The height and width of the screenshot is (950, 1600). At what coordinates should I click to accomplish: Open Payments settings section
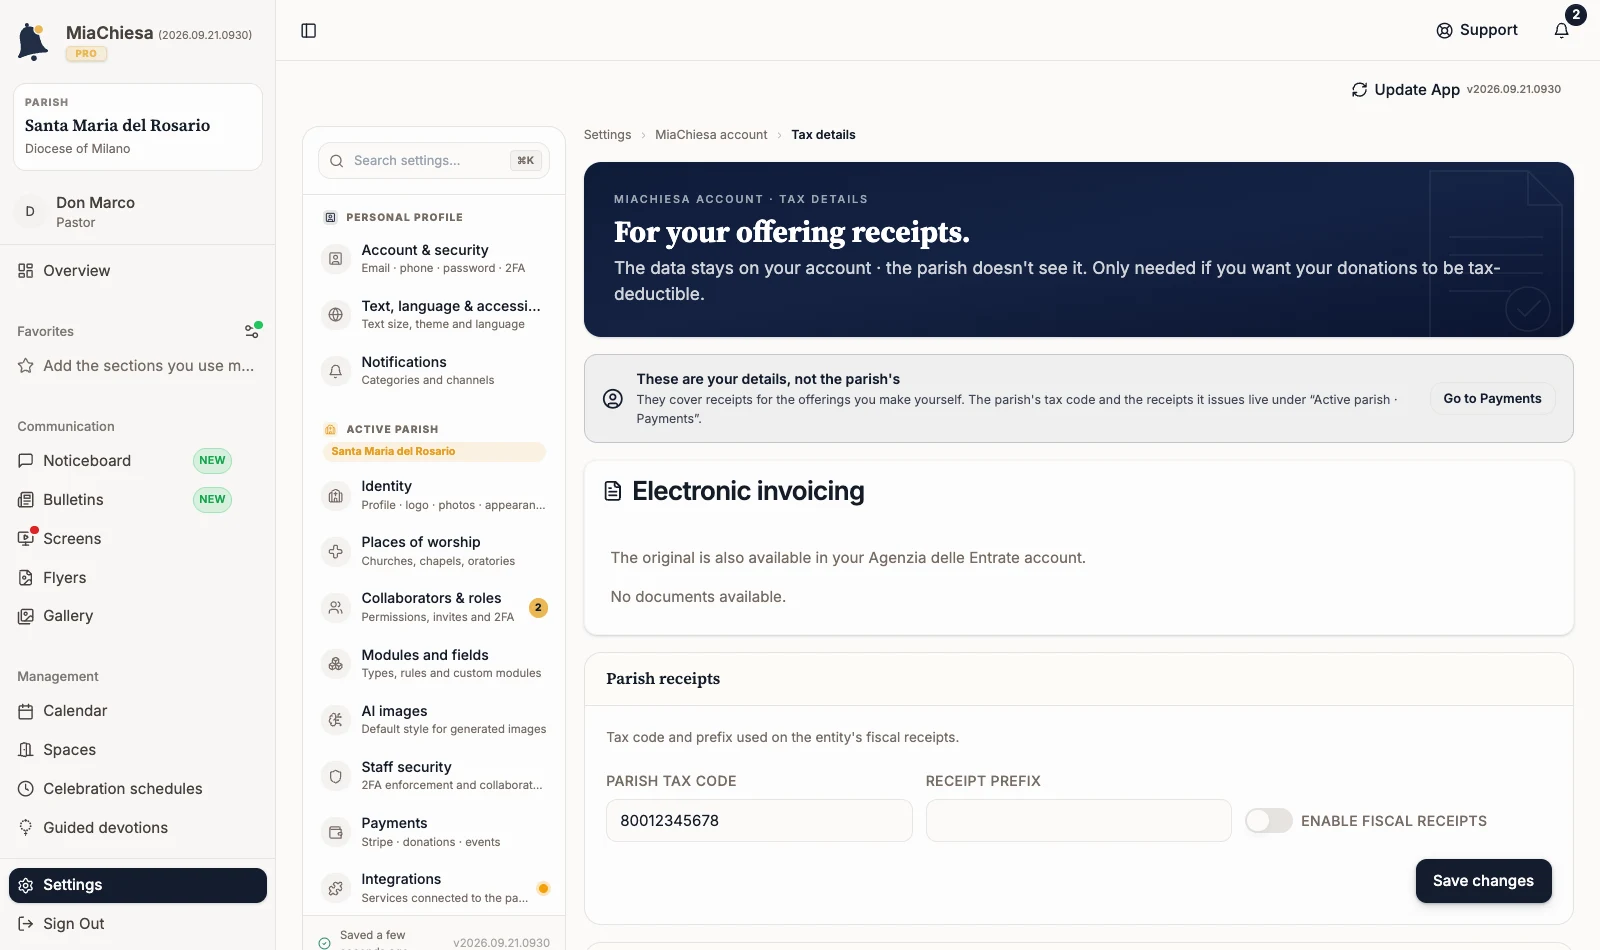[x=434, y=833]
